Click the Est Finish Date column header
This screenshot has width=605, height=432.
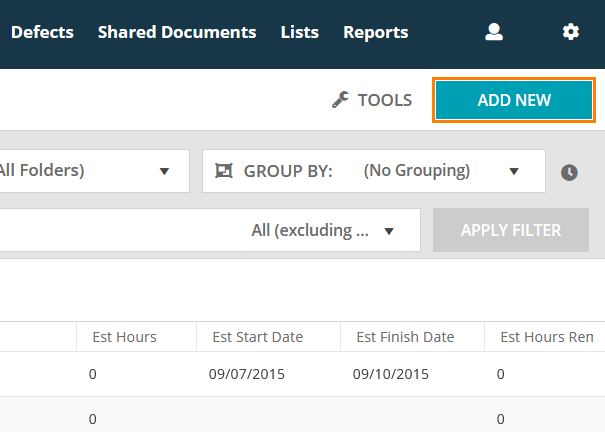pyautogui.click(x=405, y=337)
